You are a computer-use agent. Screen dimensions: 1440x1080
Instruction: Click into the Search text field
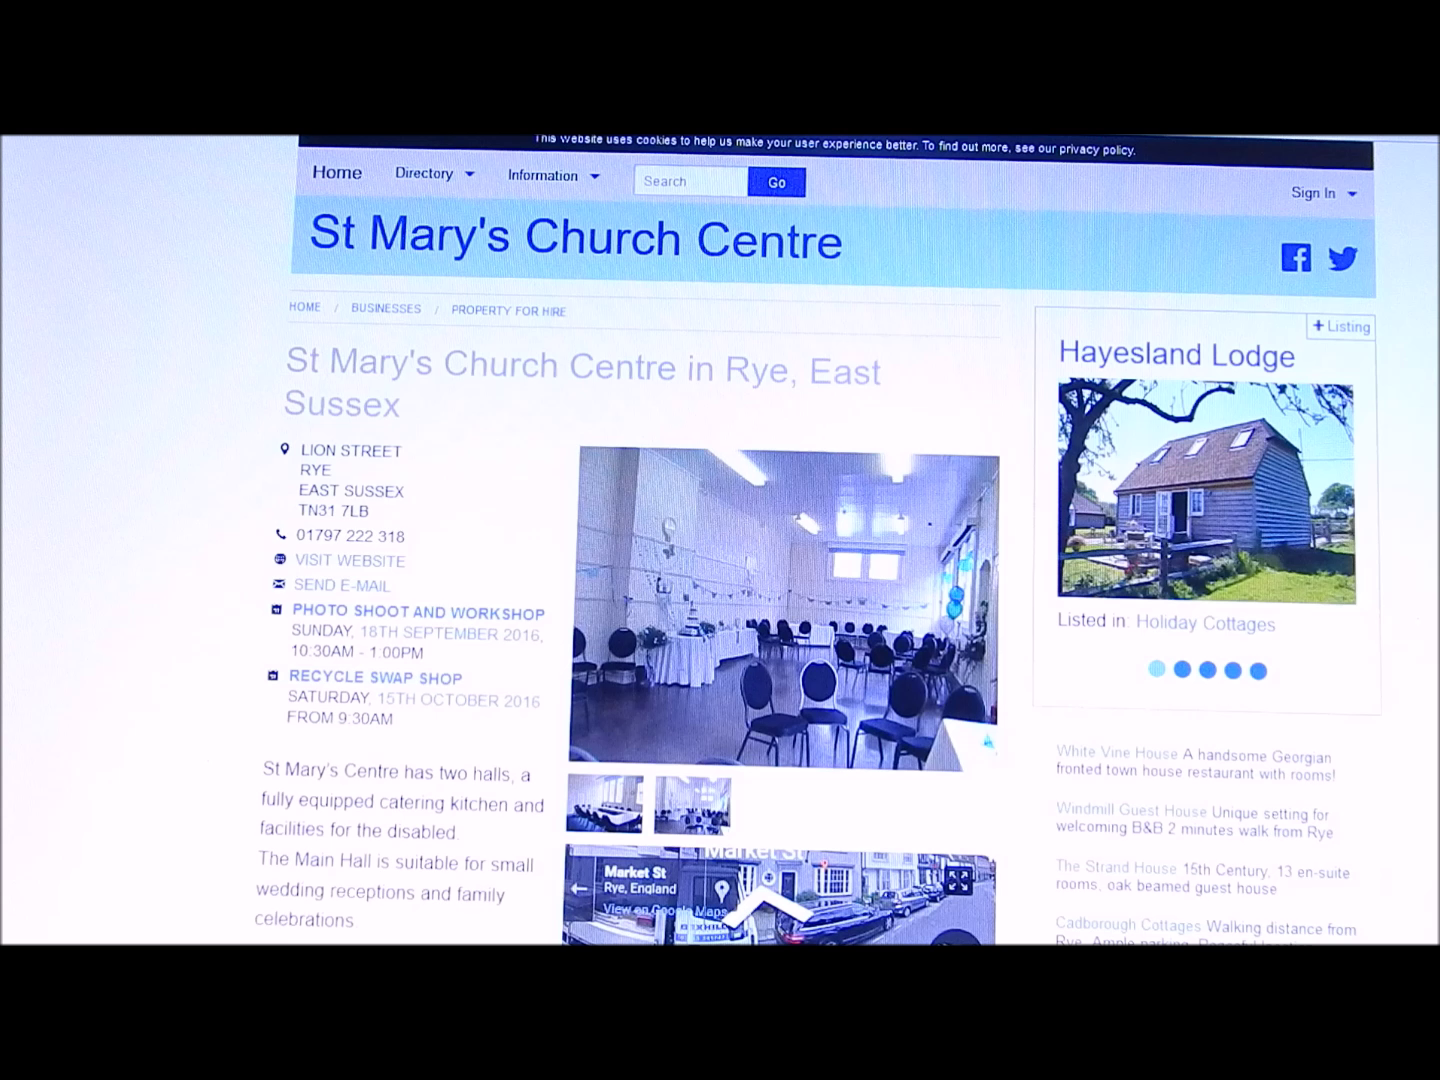click(x=690, y=181)
